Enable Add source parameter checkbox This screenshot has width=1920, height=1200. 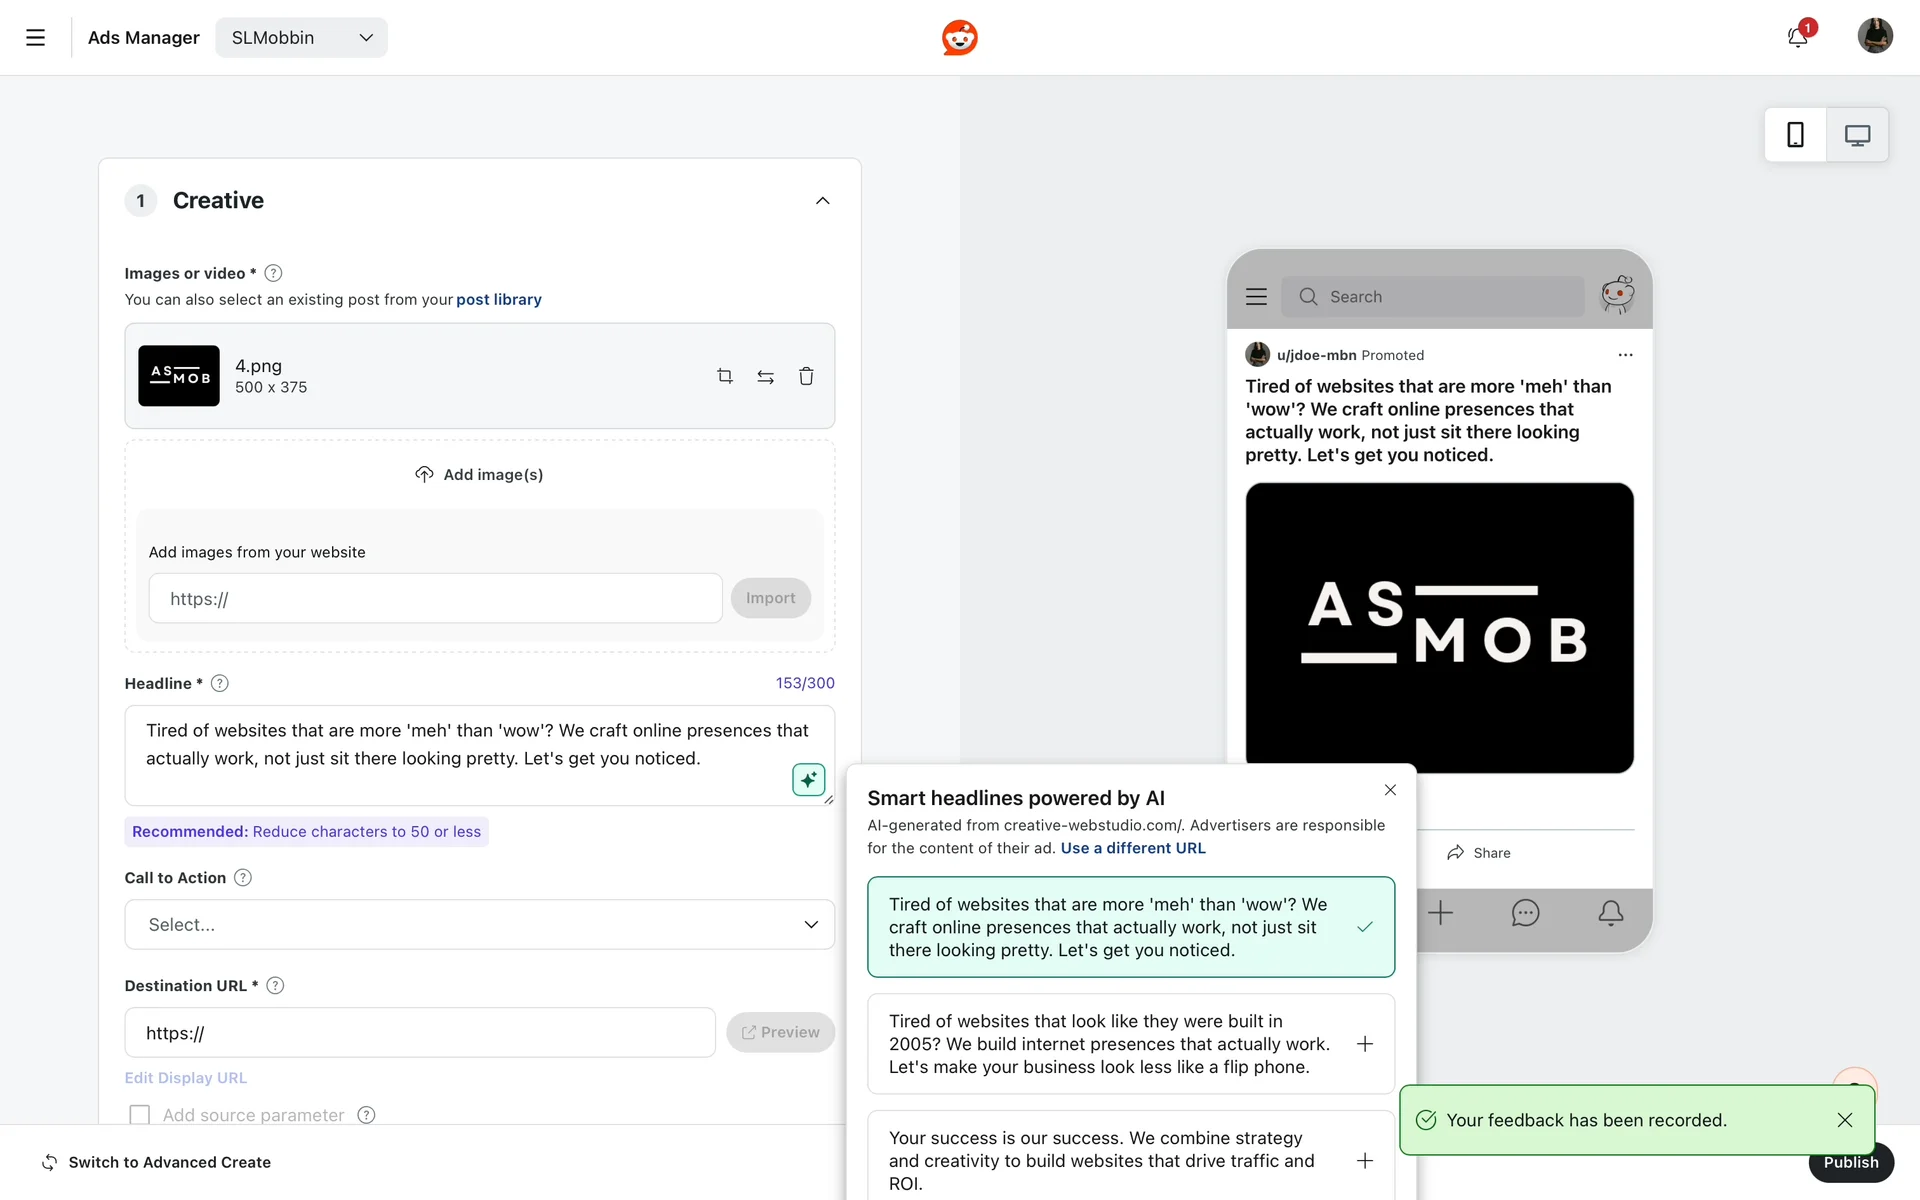tap(140, 1114)
